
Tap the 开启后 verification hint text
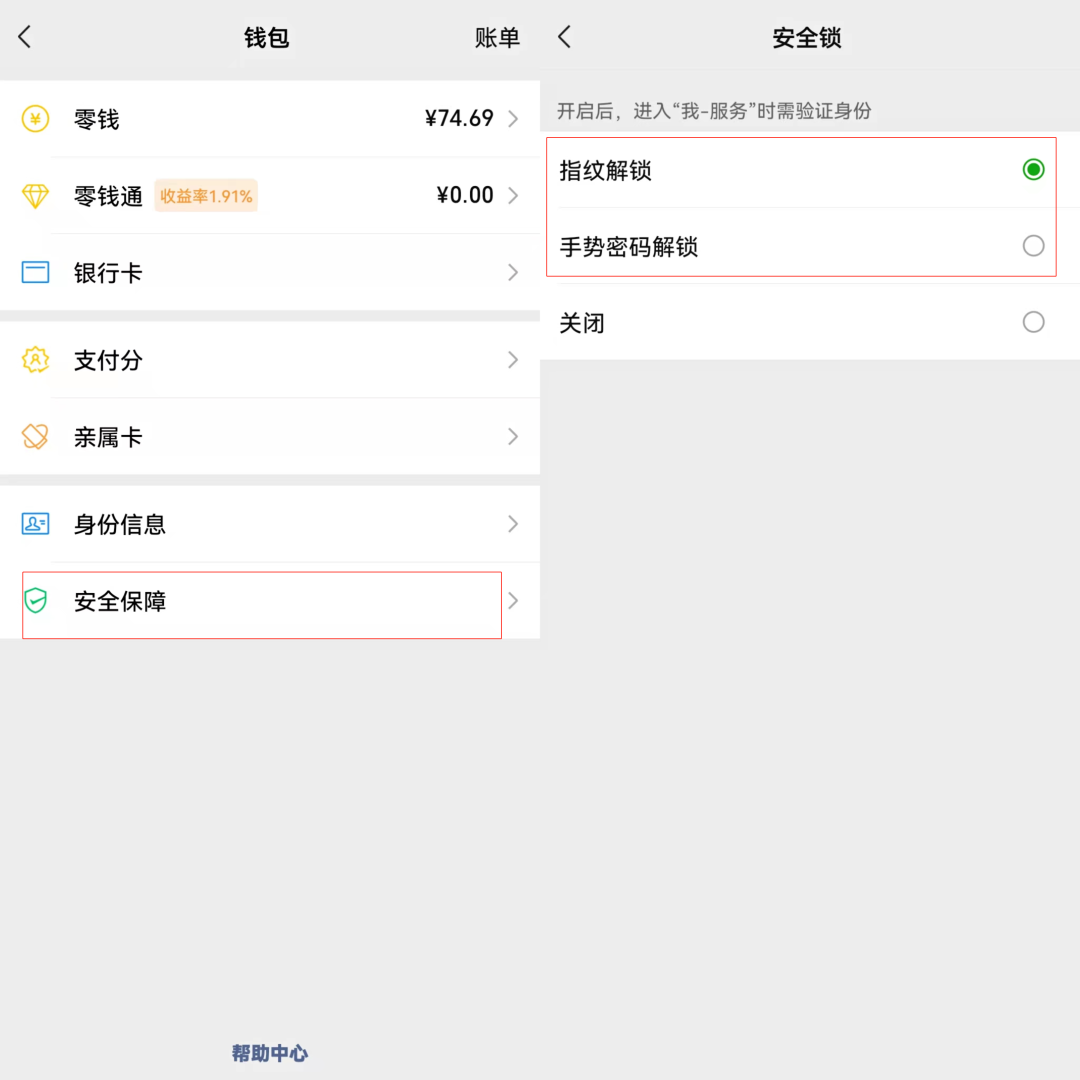[714, 111]
